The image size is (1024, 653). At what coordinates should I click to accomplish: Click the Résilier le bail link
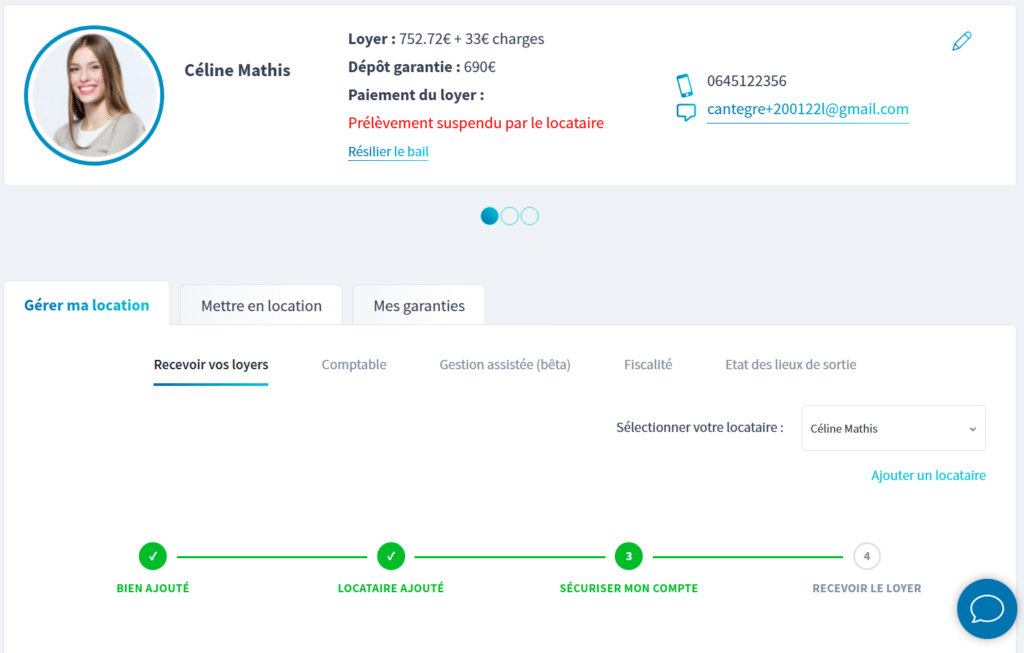388,152
